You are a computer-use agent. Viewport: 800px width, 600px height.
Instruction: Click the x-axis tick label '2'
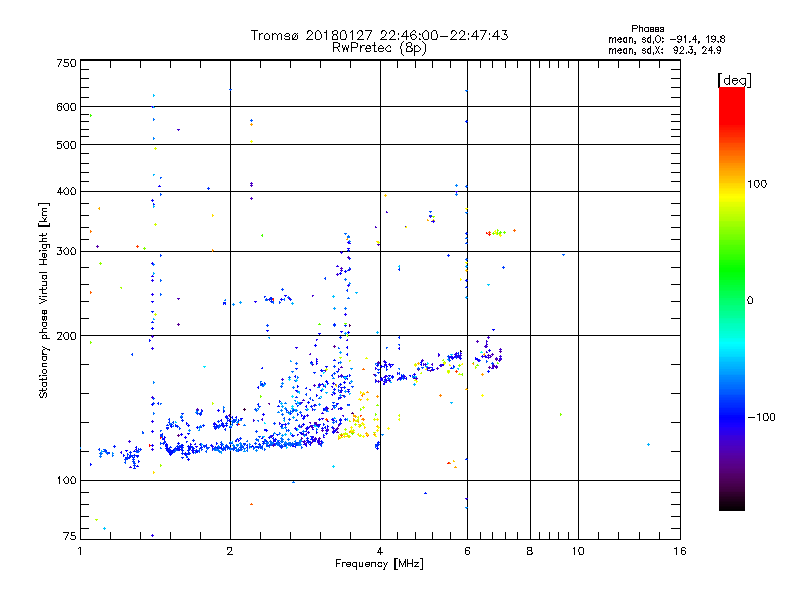(x=230, y=551)
